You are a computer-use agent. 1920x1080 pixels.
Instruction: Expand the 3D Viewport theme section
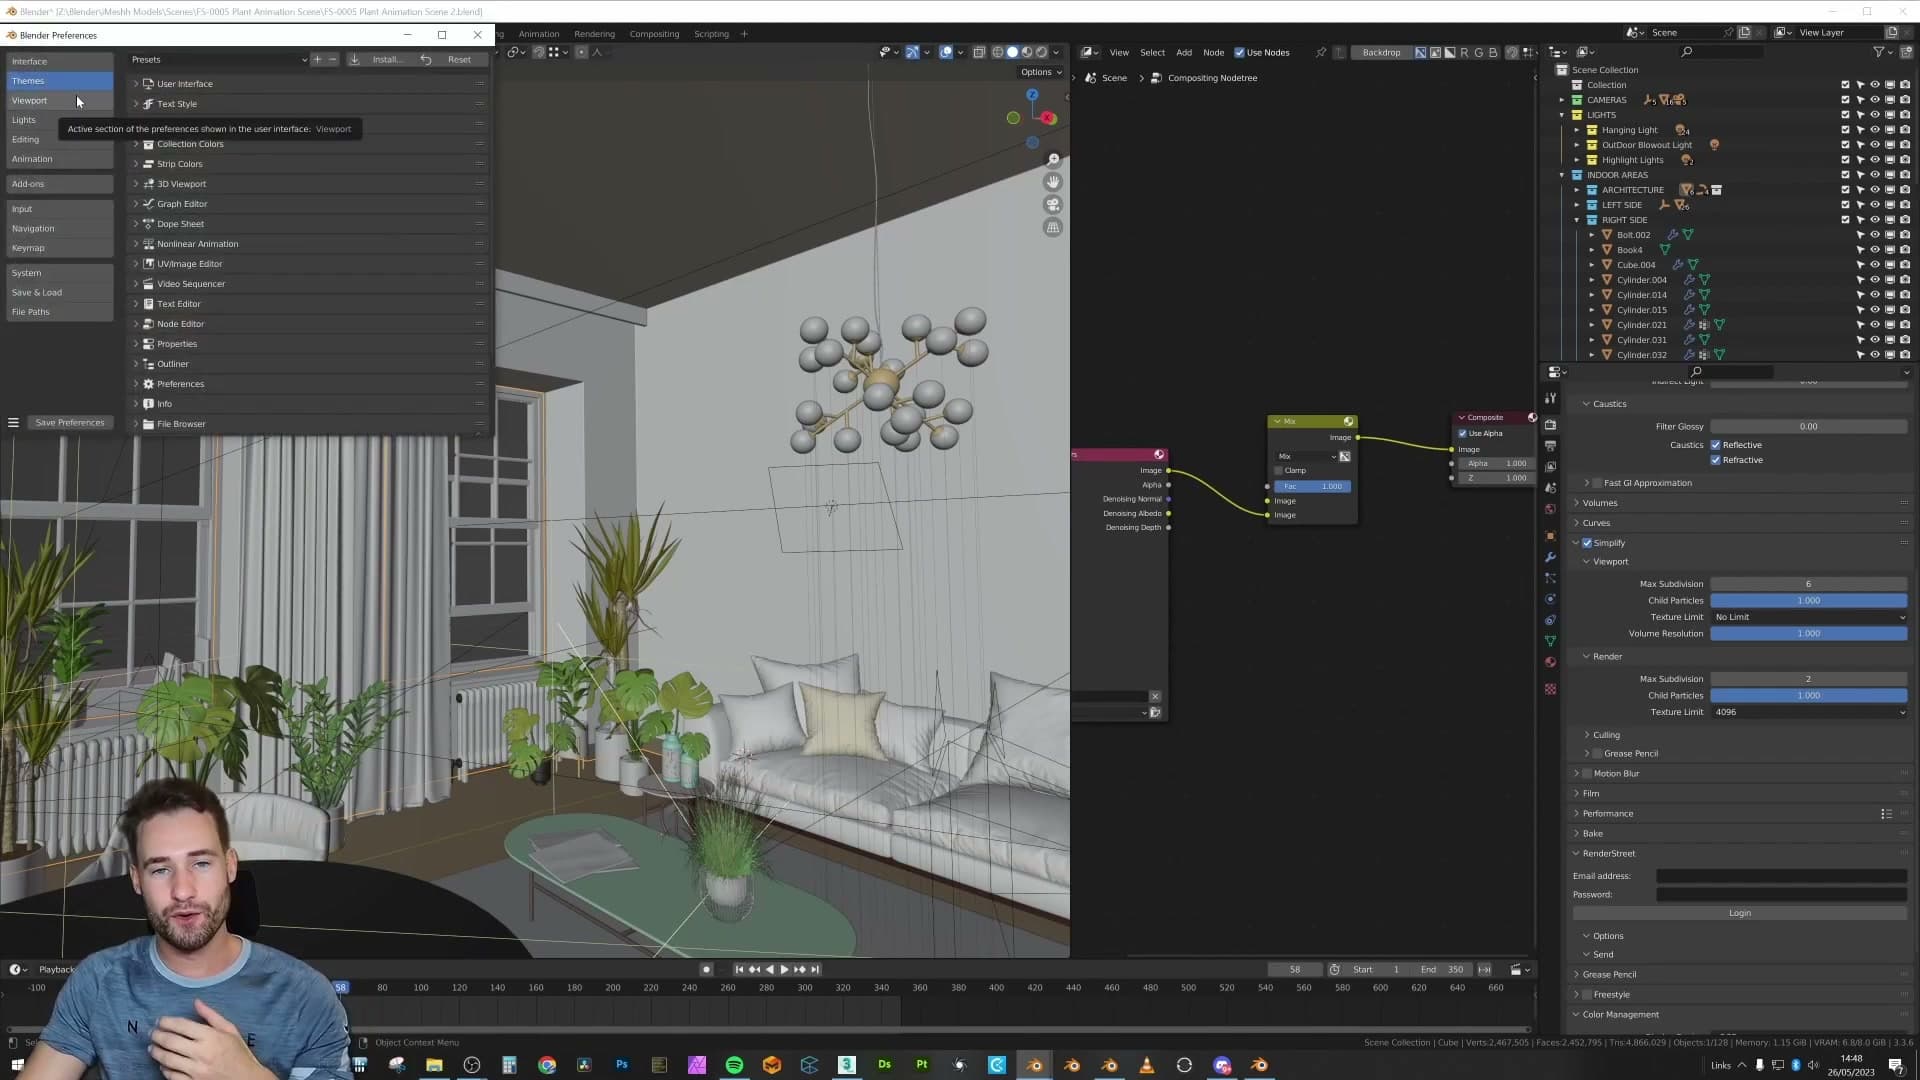(x=136, y=184)
